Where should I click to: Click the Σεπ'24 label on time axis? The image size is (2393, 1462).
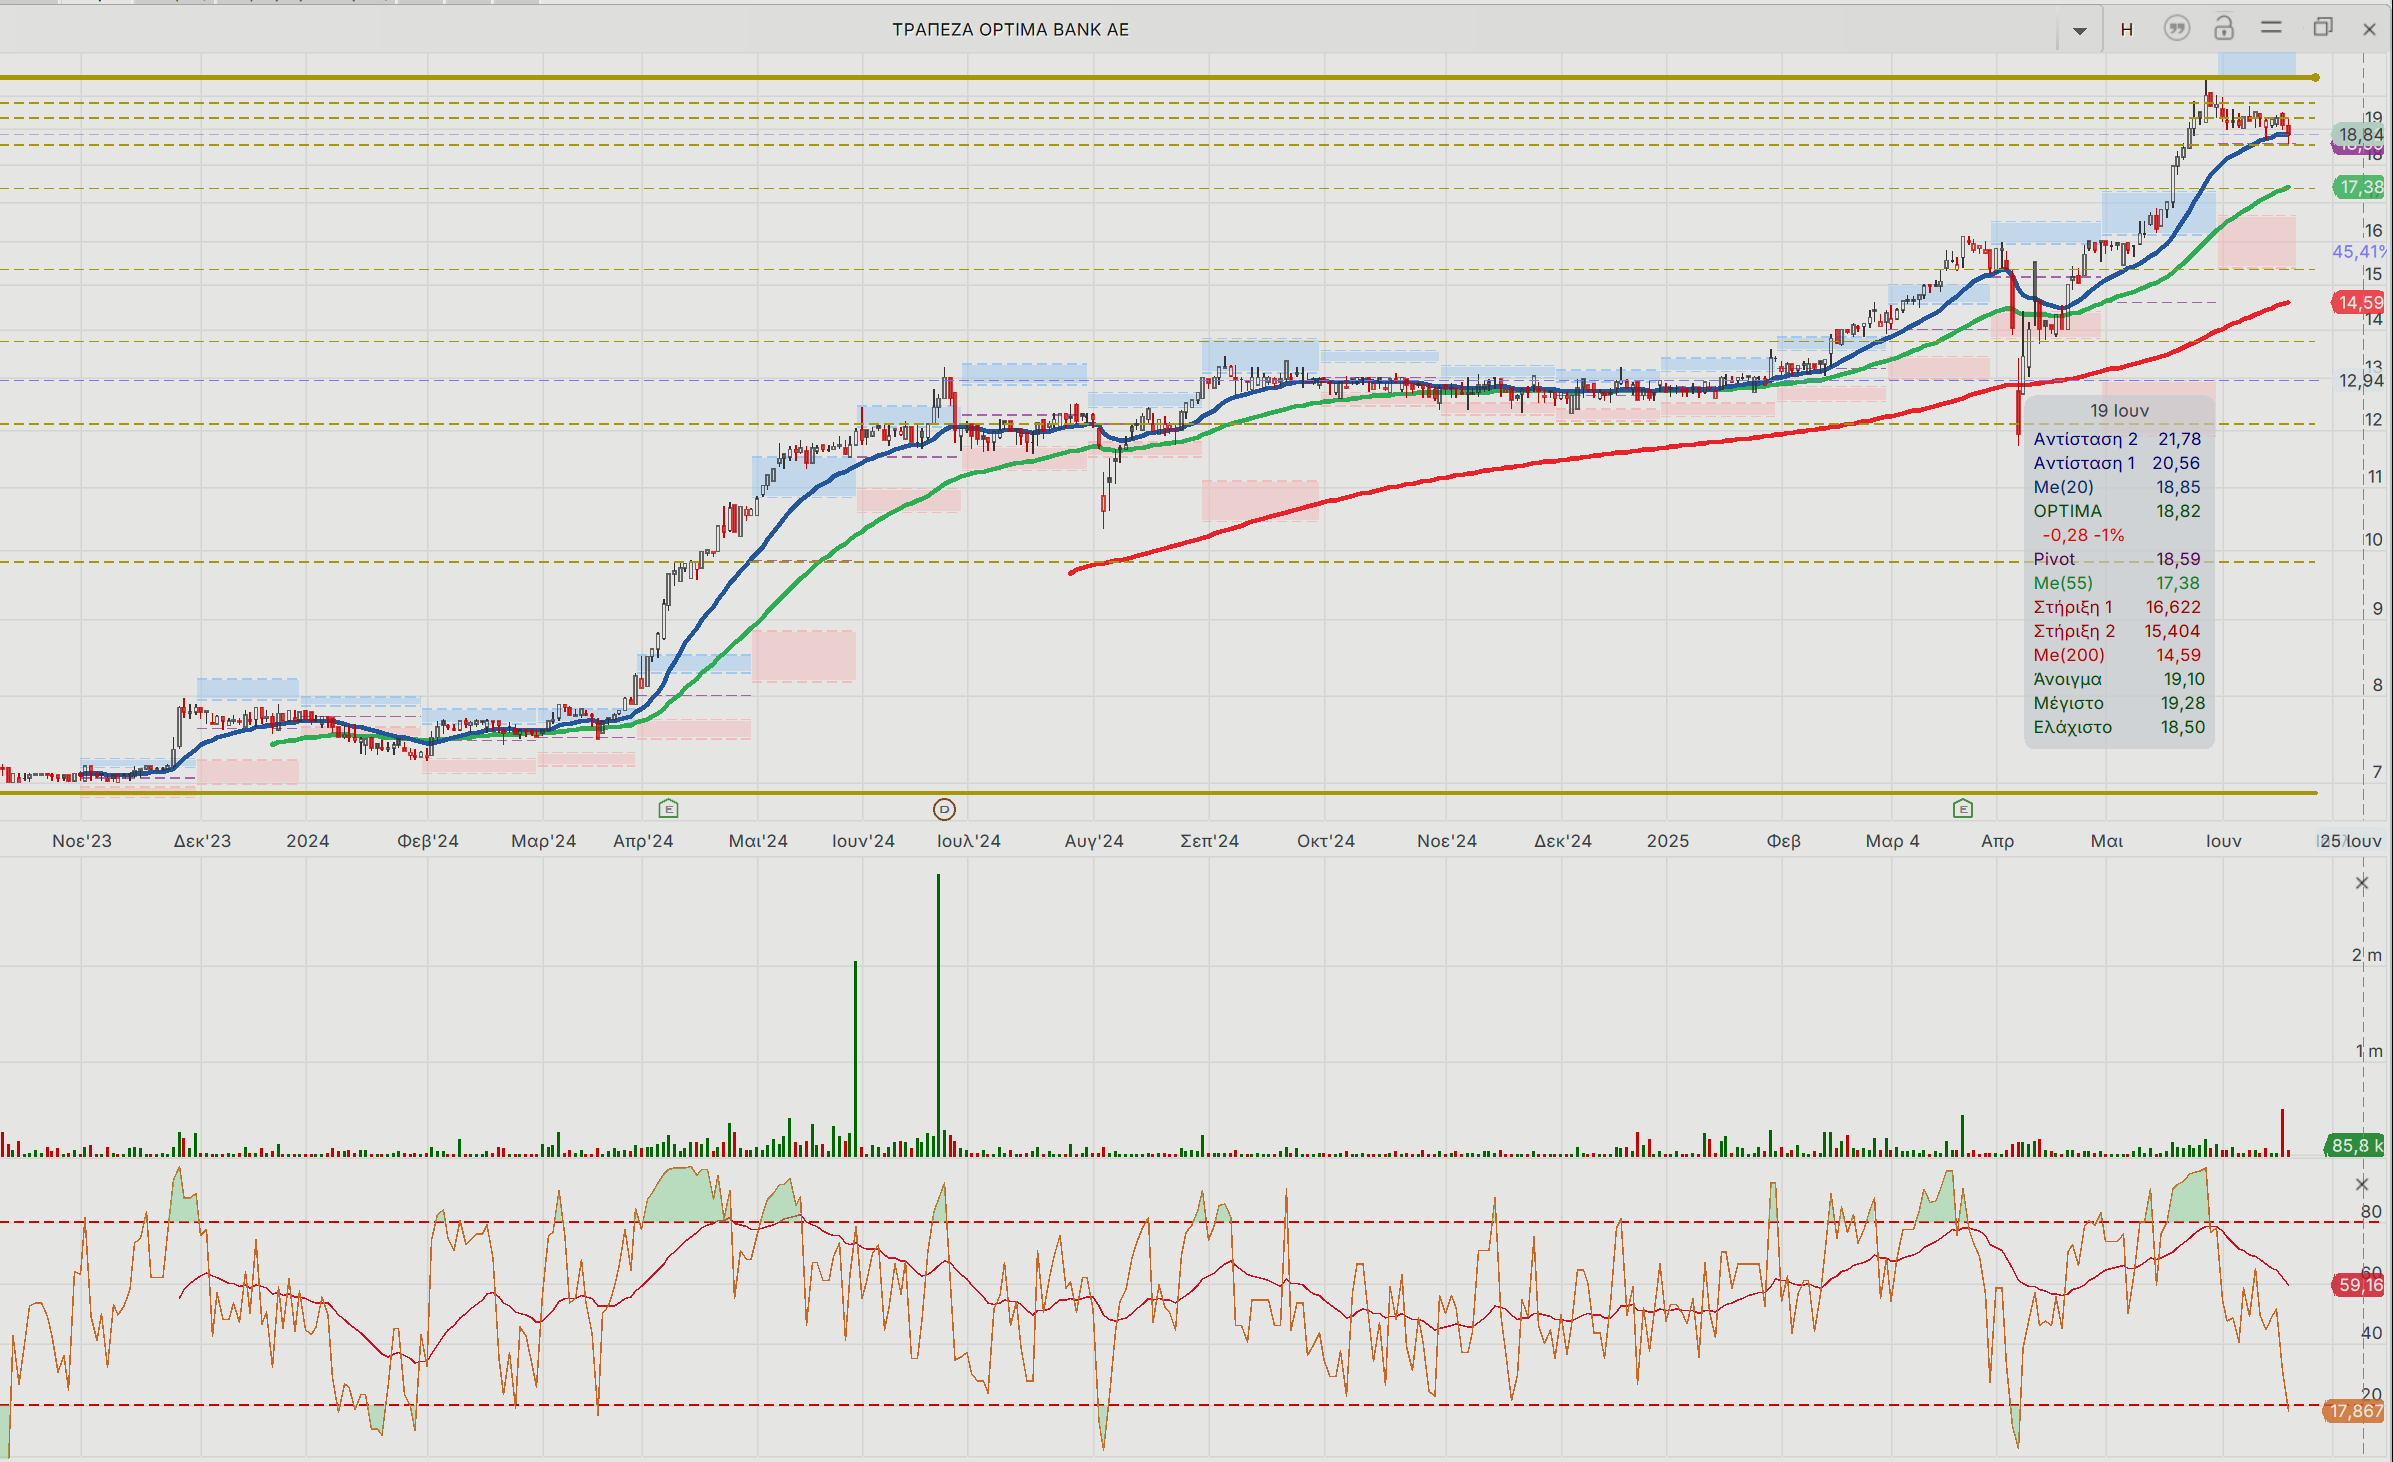[x=1210, y=841]
